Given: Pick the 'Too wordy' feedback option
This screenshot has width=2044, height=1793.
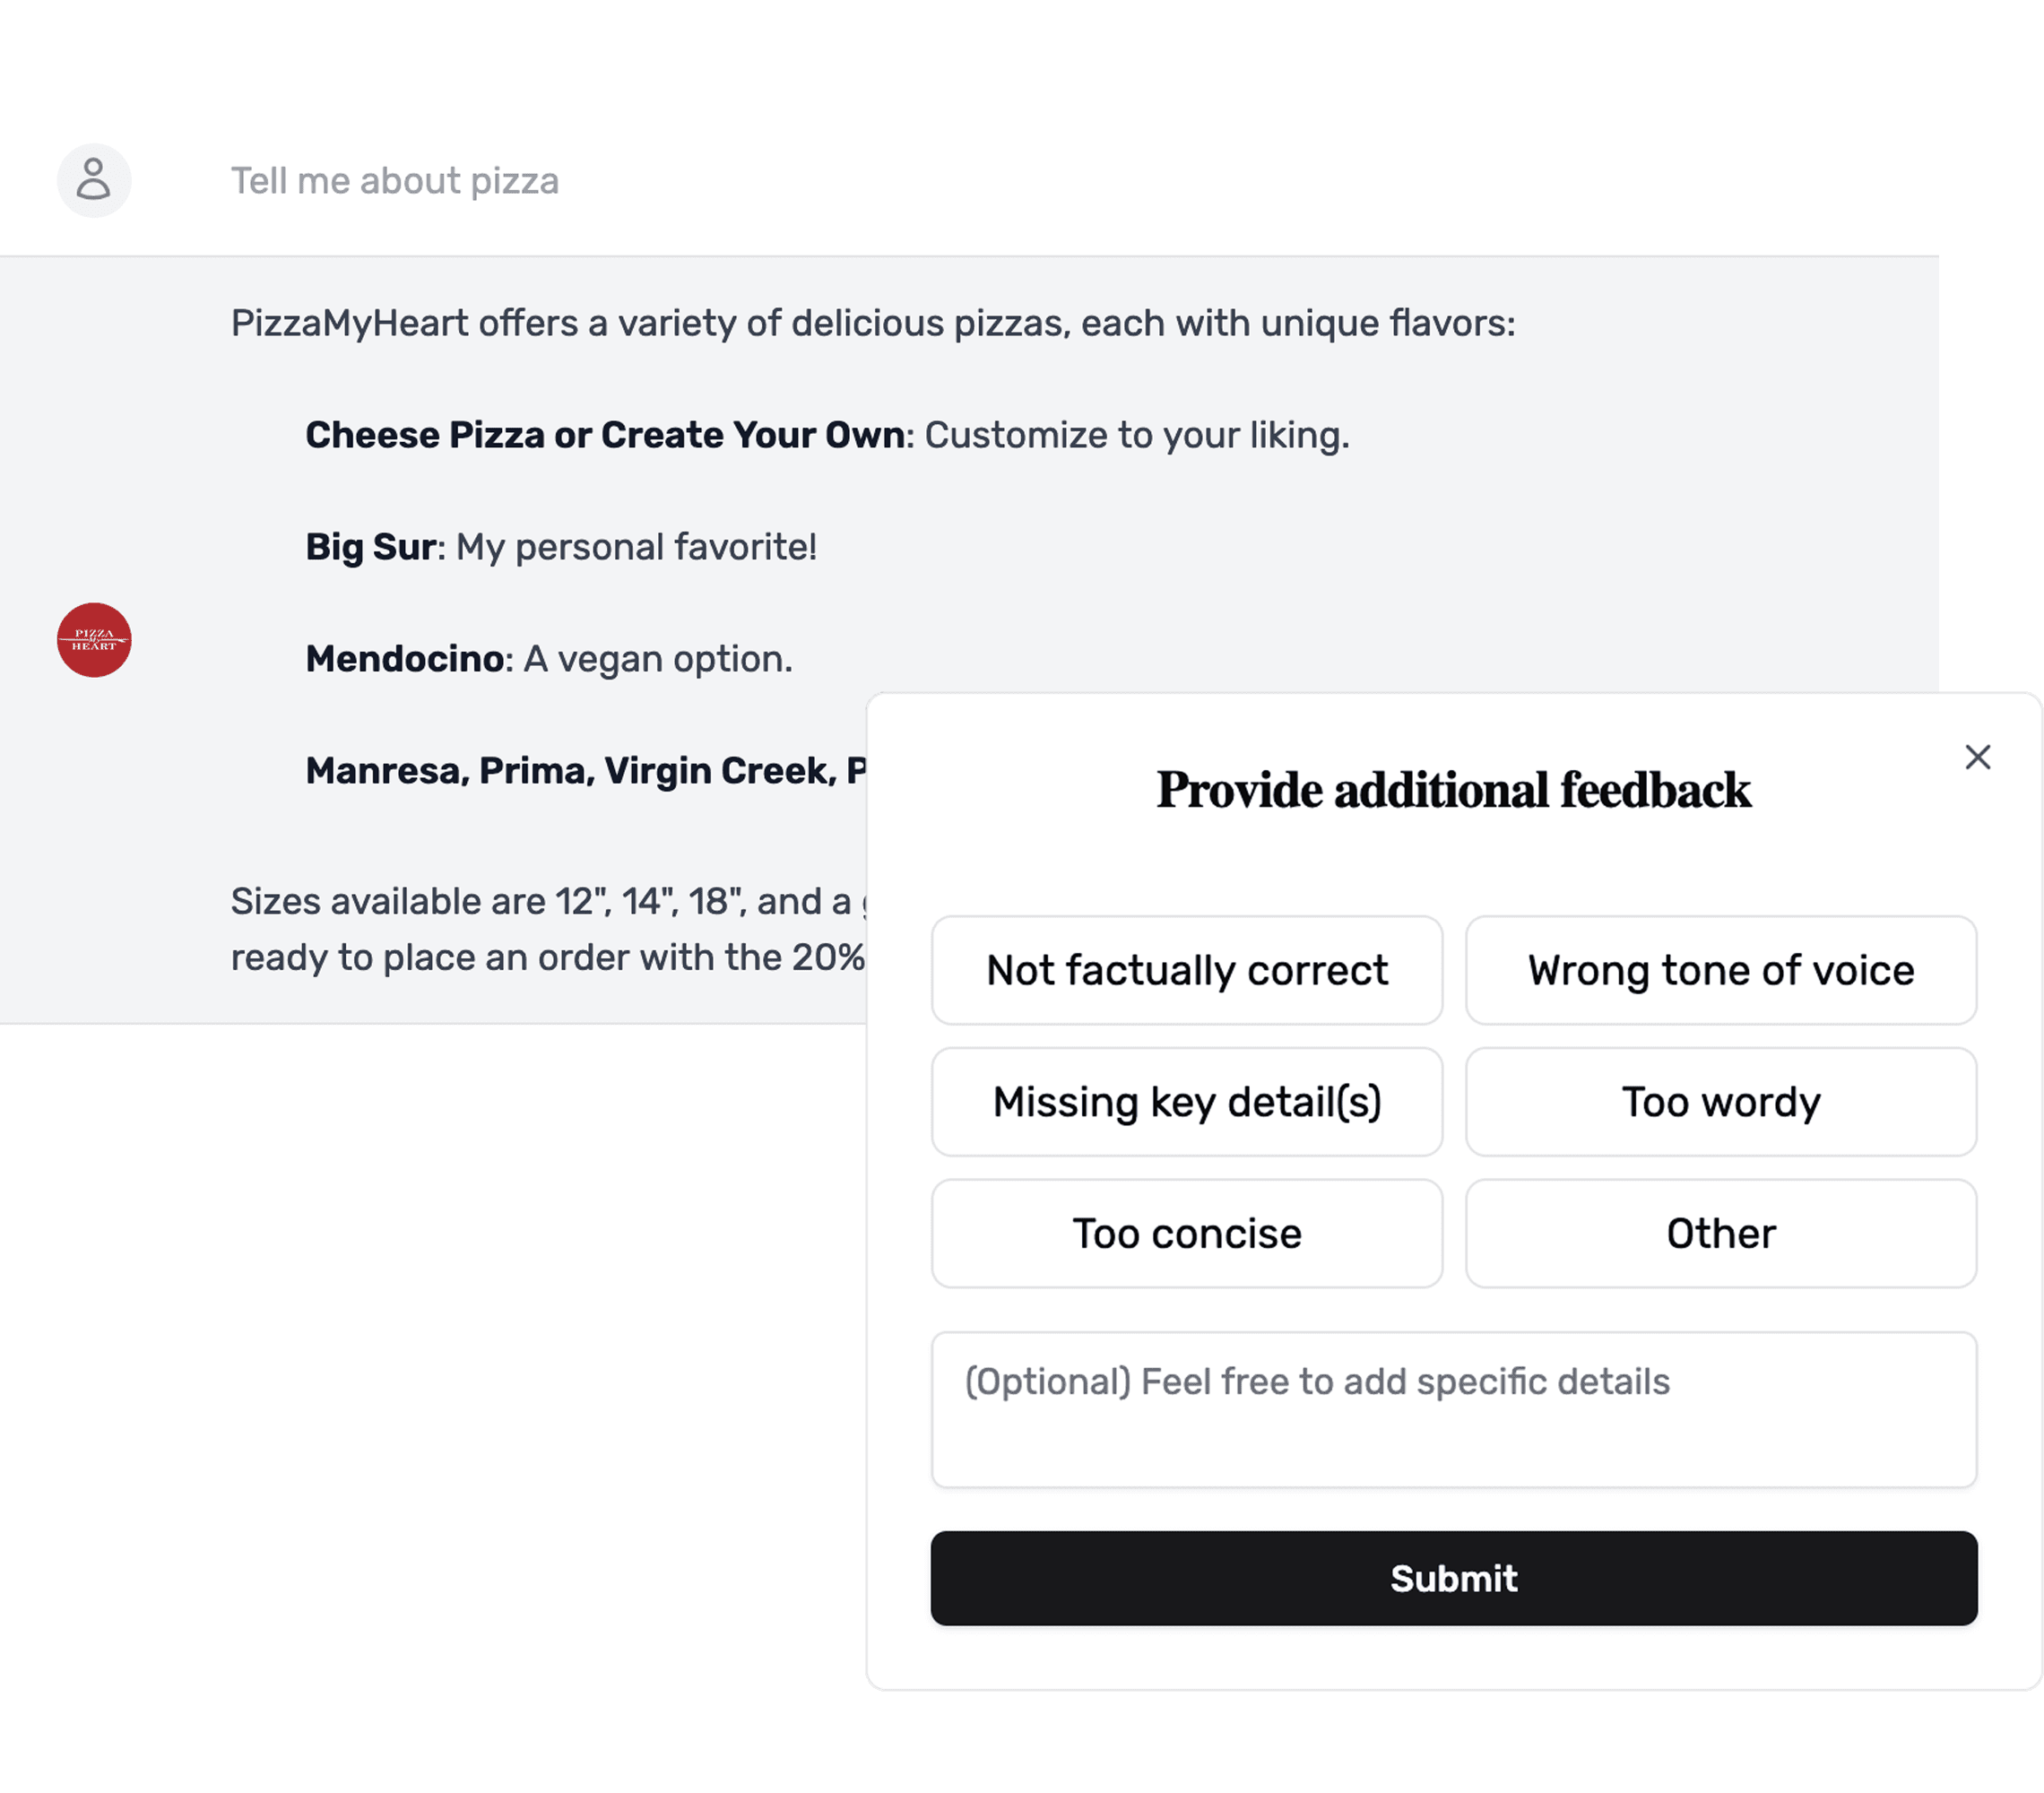Looking at the screenshot, I should tap(1721, 1102).
